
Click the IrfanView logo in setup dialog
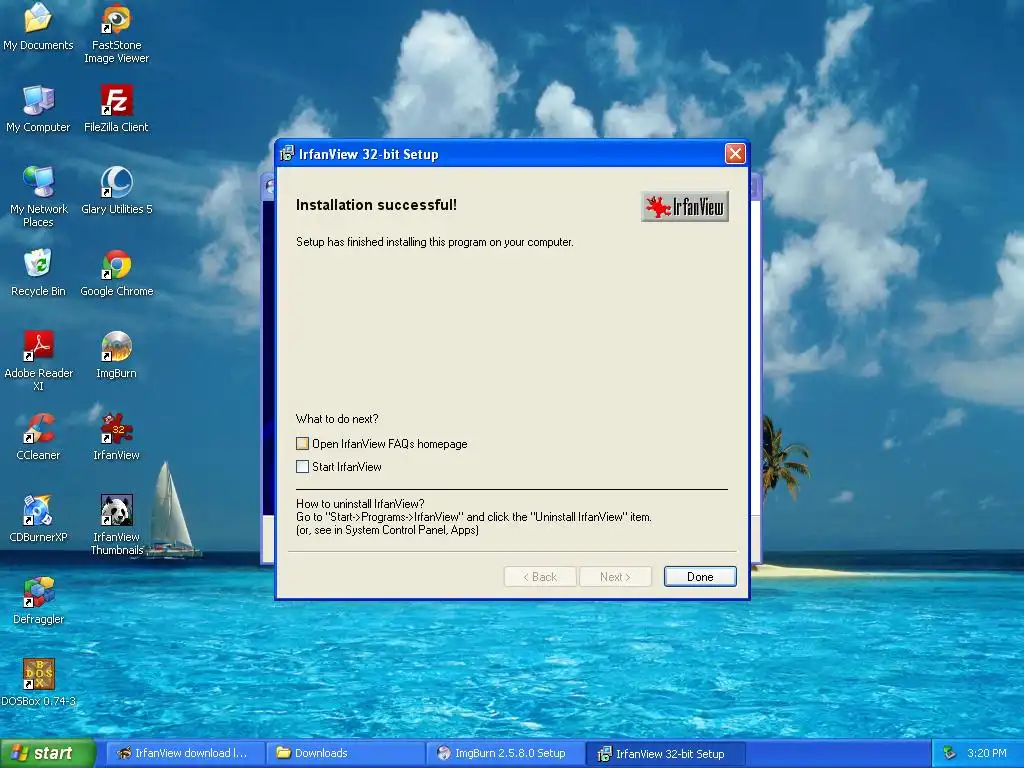pos(684,207)
